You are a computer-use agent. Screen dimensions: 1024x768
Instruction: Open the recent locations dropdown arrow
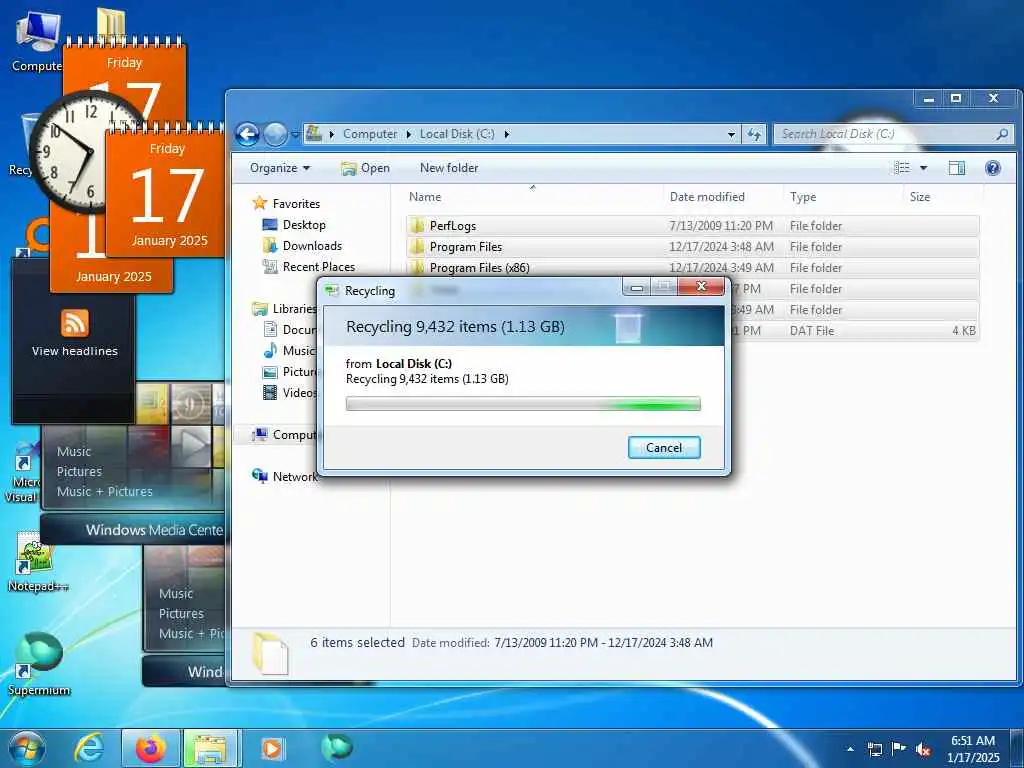(295, 135)
